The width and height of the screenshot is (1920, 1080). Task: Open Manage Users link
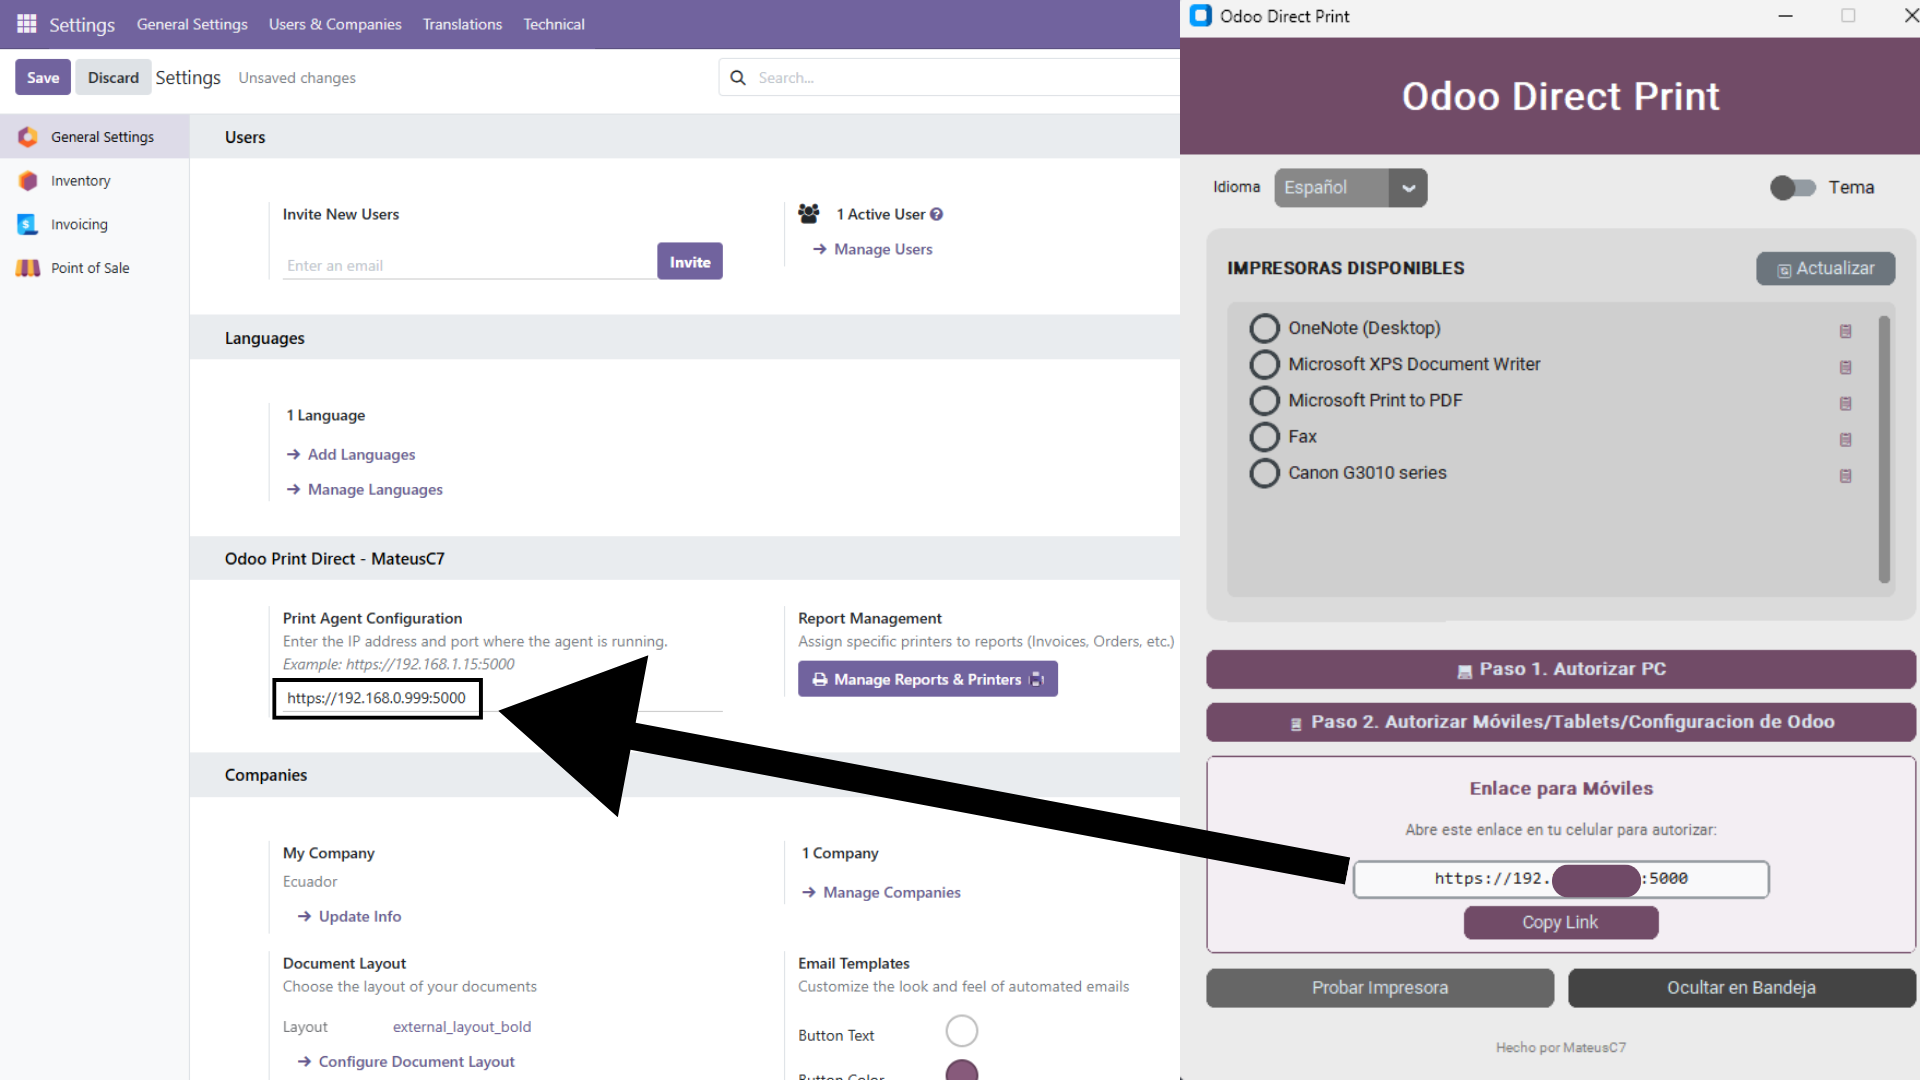click(882, 249)
